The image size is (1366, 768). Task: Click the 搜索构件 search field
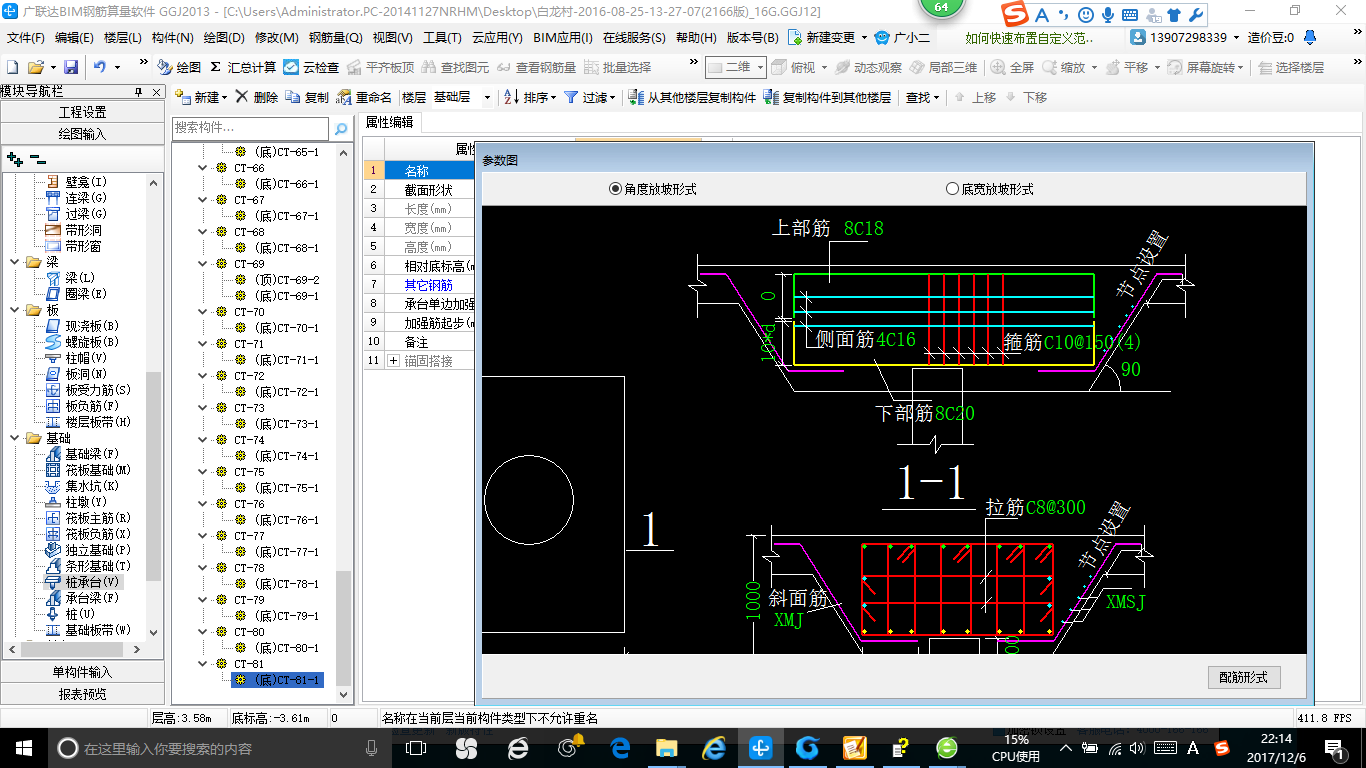point(250,128)
